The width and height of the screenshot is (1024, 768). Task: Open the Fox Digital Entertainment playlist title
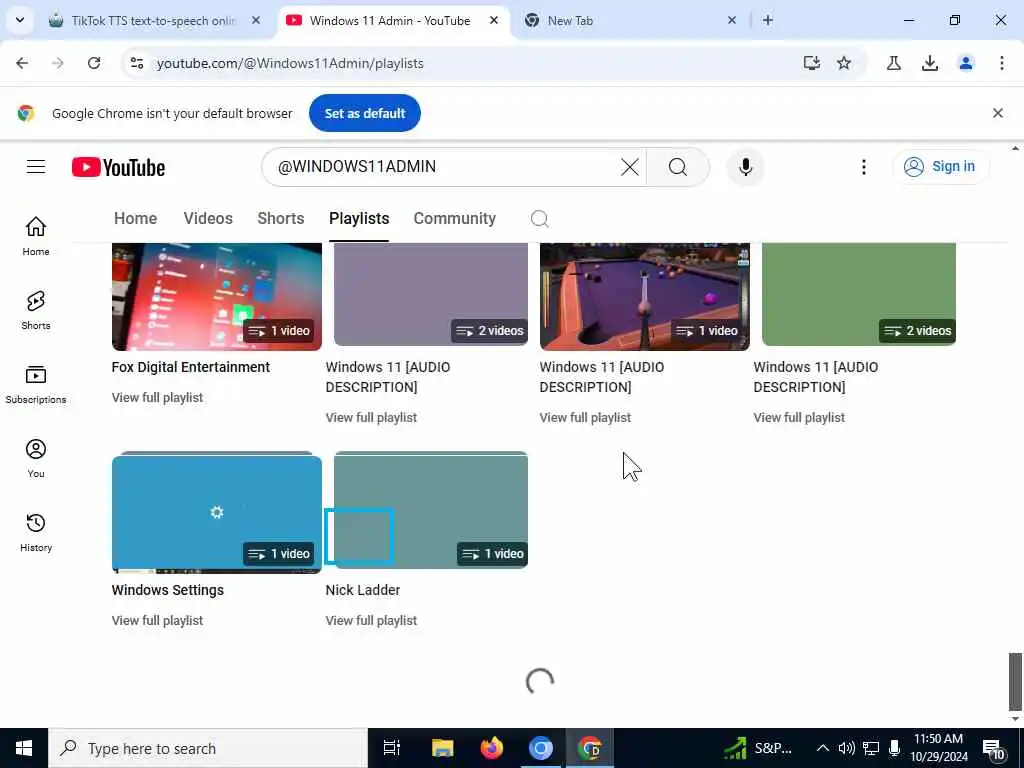click(x=191, y=367)
